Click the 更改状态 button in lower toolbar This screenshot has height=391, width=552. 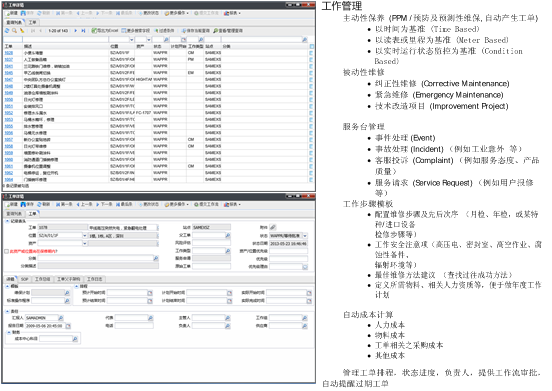(149, 204)
